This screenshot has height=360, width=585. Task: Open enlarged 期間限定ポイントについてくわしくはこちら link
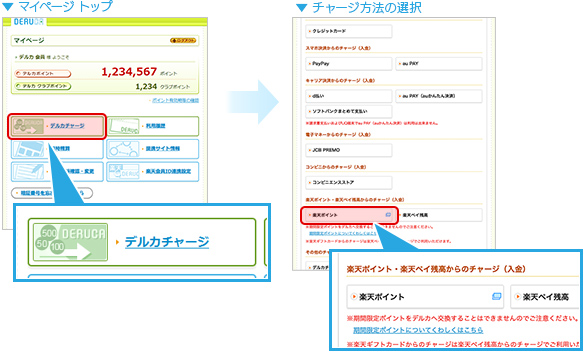click(x=418, y=330)
